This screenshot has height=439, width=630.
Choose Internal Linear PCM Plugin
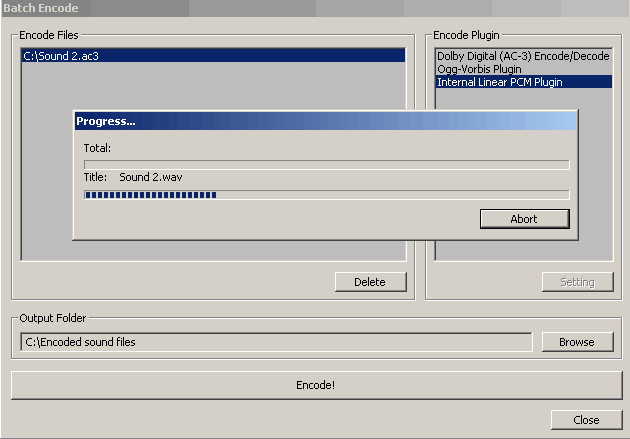[524, 82]
